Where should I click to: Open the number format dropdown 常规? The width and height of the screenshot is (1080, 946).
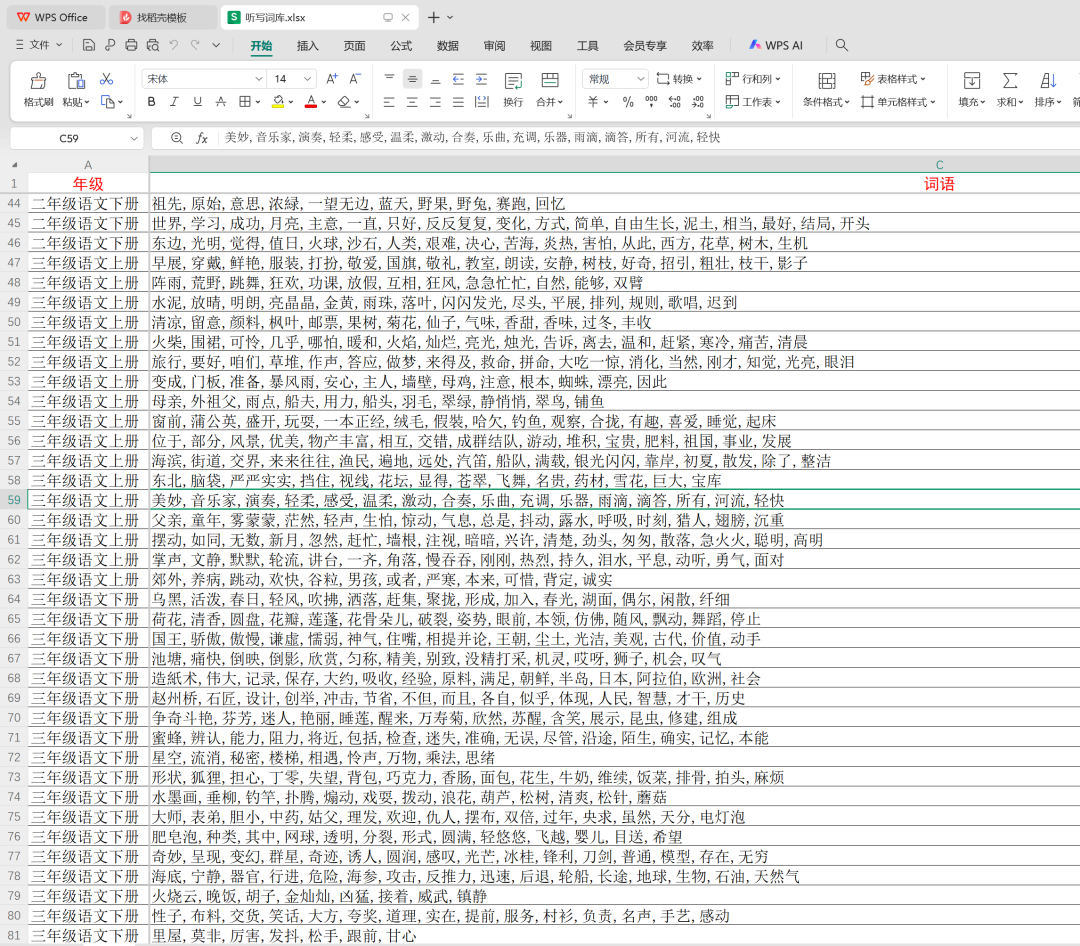[x=641, y=79]
